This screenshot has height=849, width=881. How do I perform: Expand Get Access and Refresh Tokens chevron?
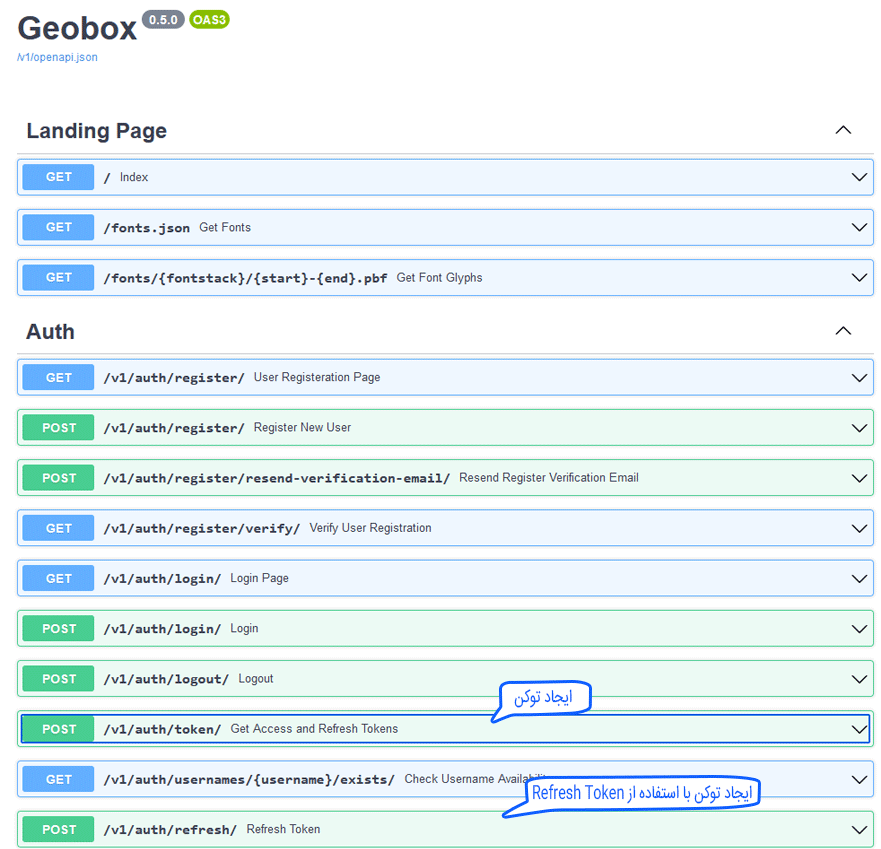click(x=859, y=729)
